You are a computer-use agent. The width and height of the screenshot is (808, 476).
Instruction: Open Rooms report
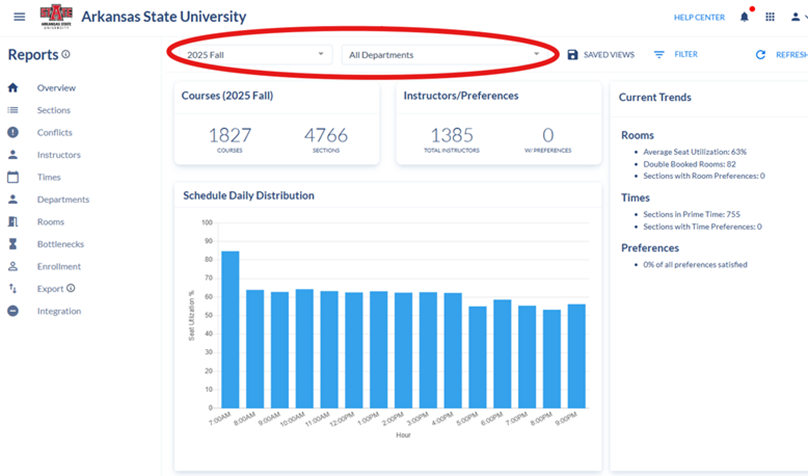click(50, 222)
